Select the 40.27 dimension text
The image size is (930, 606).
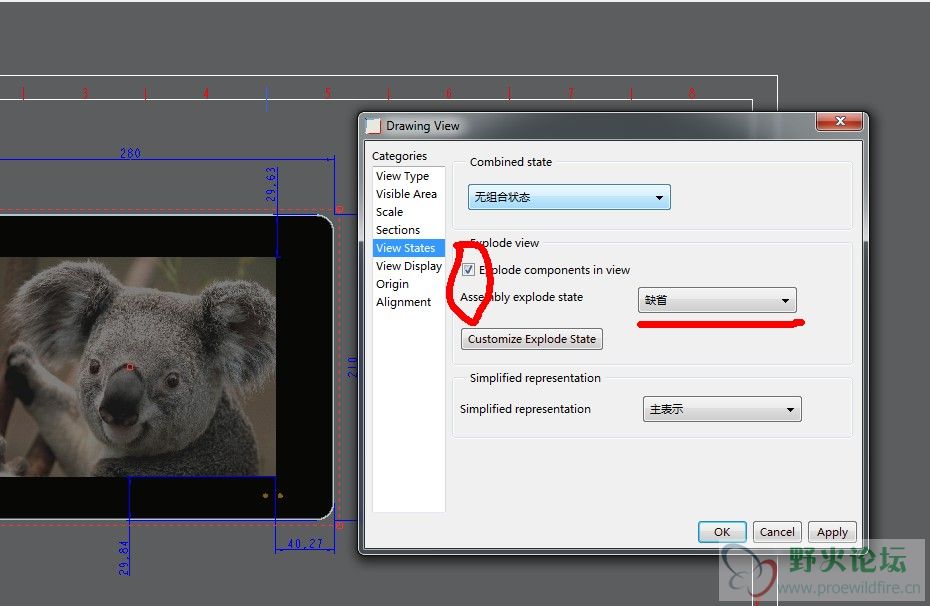[x=305, y=543]
